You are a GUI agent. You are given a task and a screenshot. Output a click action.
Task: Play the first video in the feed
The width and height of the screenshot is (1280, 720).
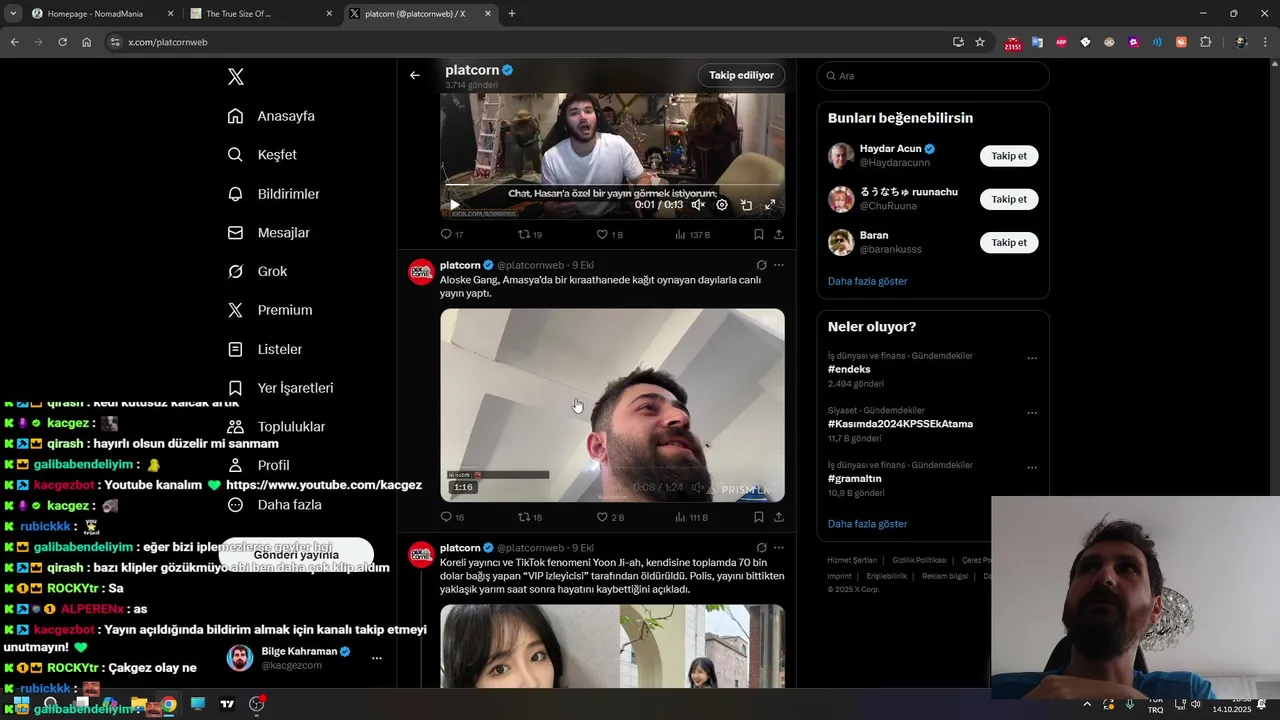[x=454, y=205]
